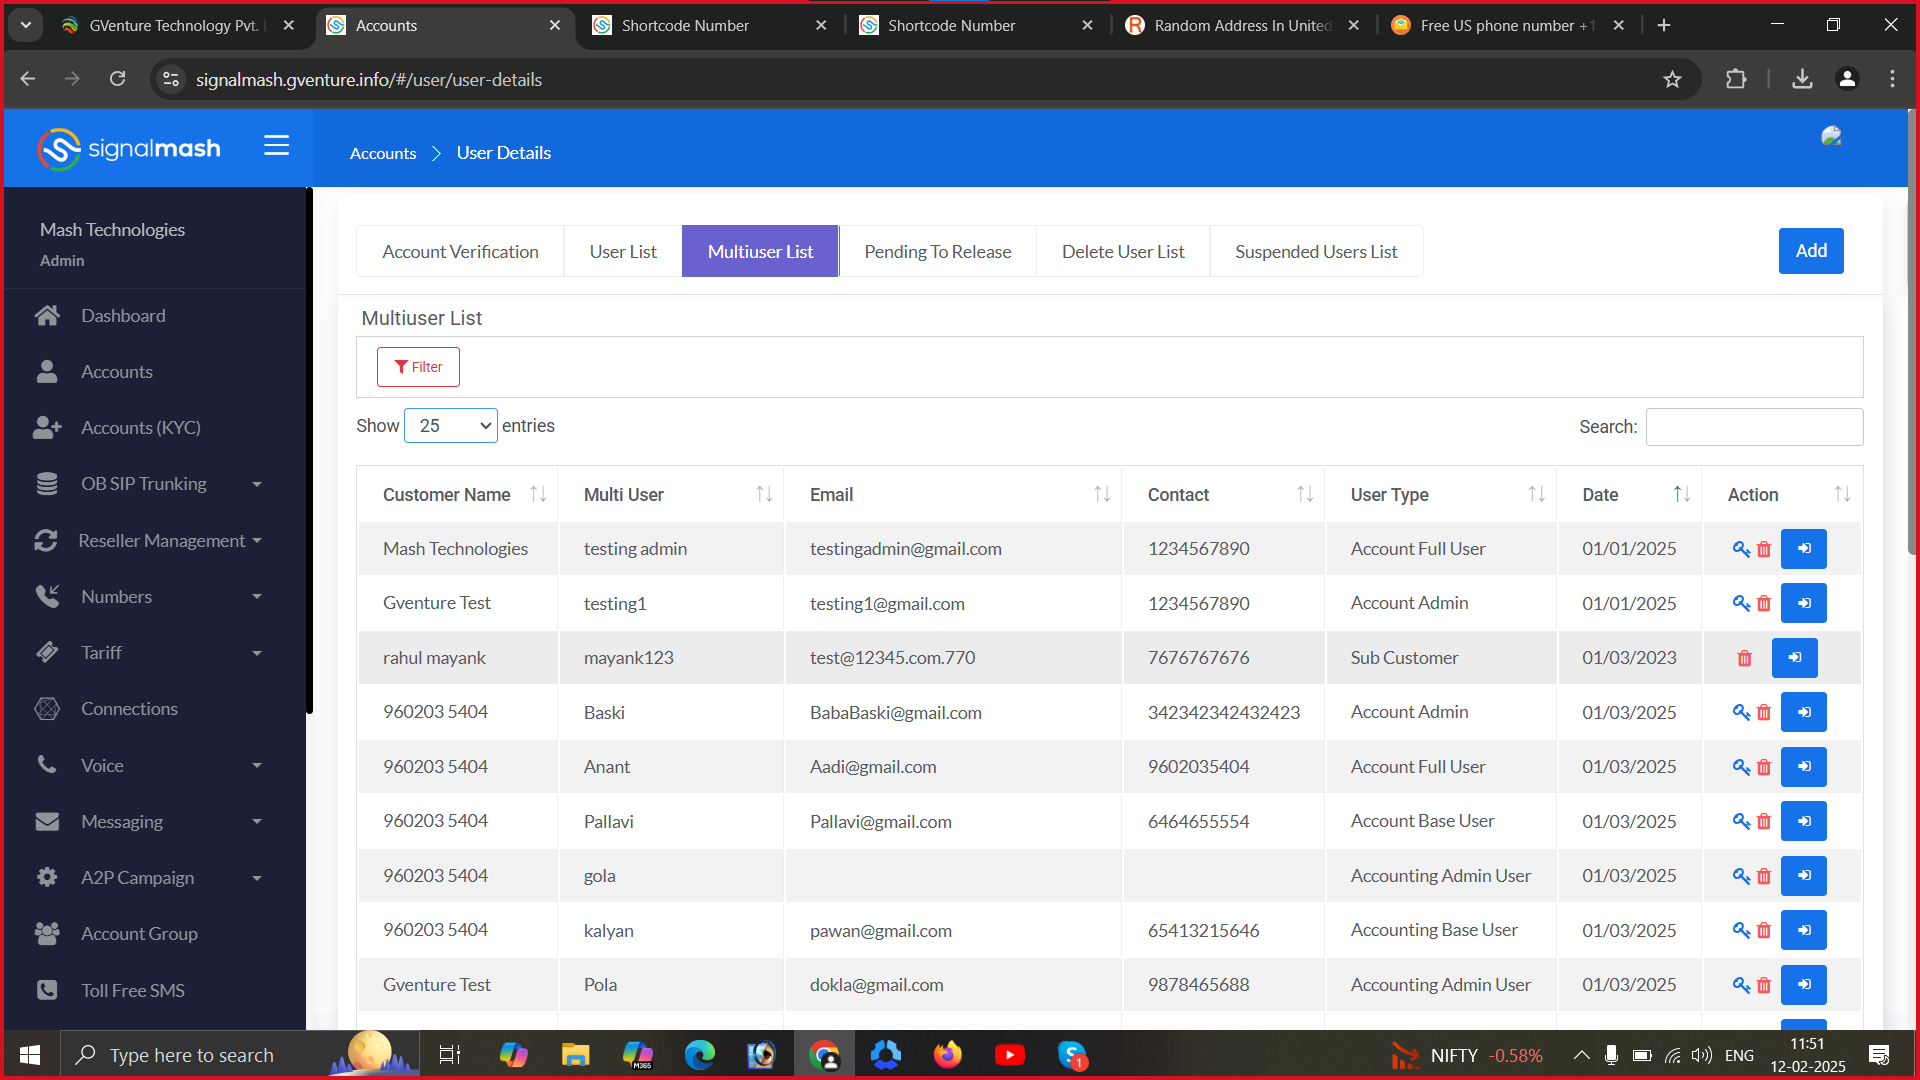The image size is (1920, 1080).
Task: Open hamburger menu beside signalmash logo
Action: pos(276,146)
